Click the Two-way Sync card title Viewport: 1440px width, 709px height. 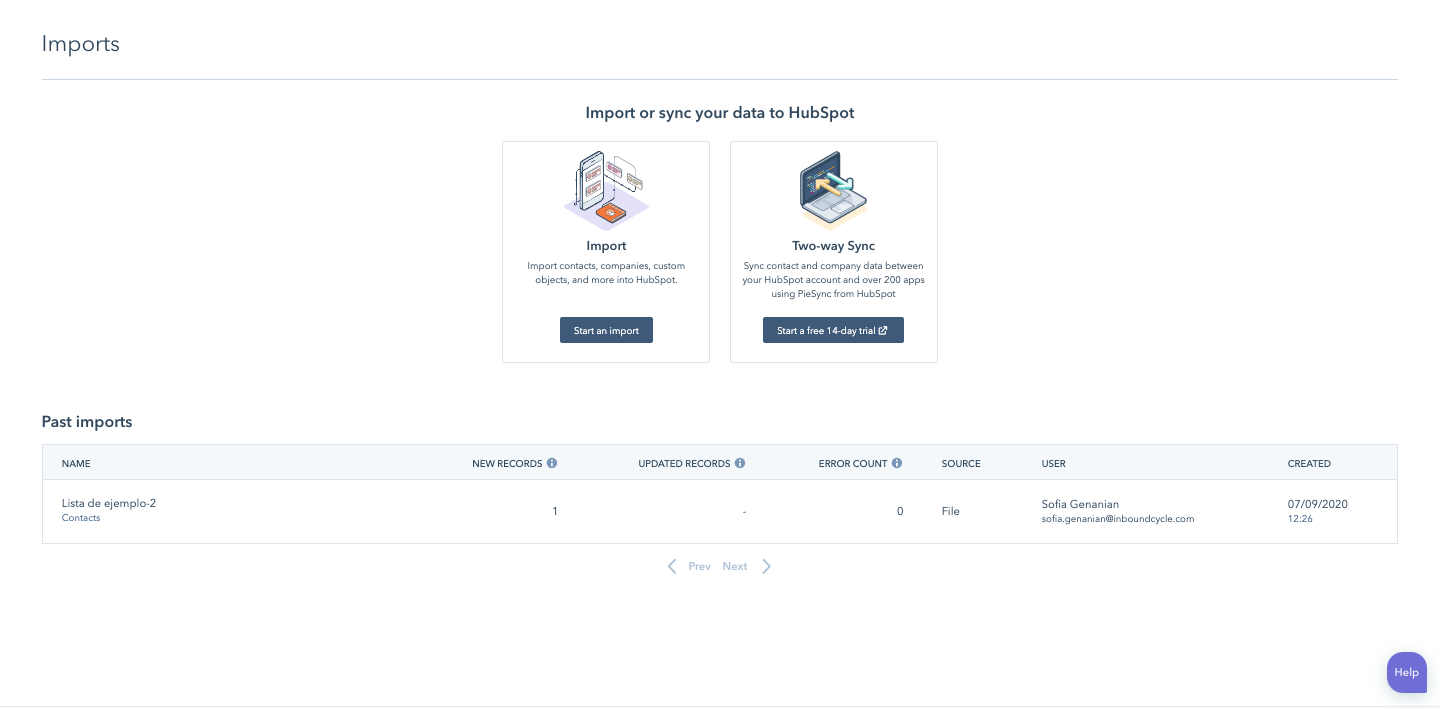pyautogui.click(x=833, y=246)
